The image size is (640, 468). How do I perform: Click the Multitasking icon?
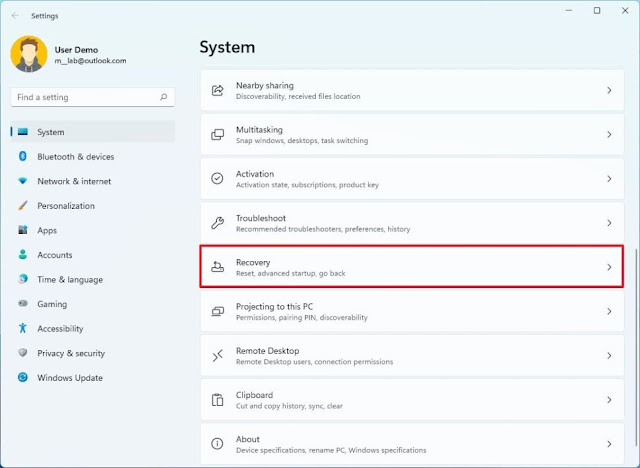click(x=217, y=134)
